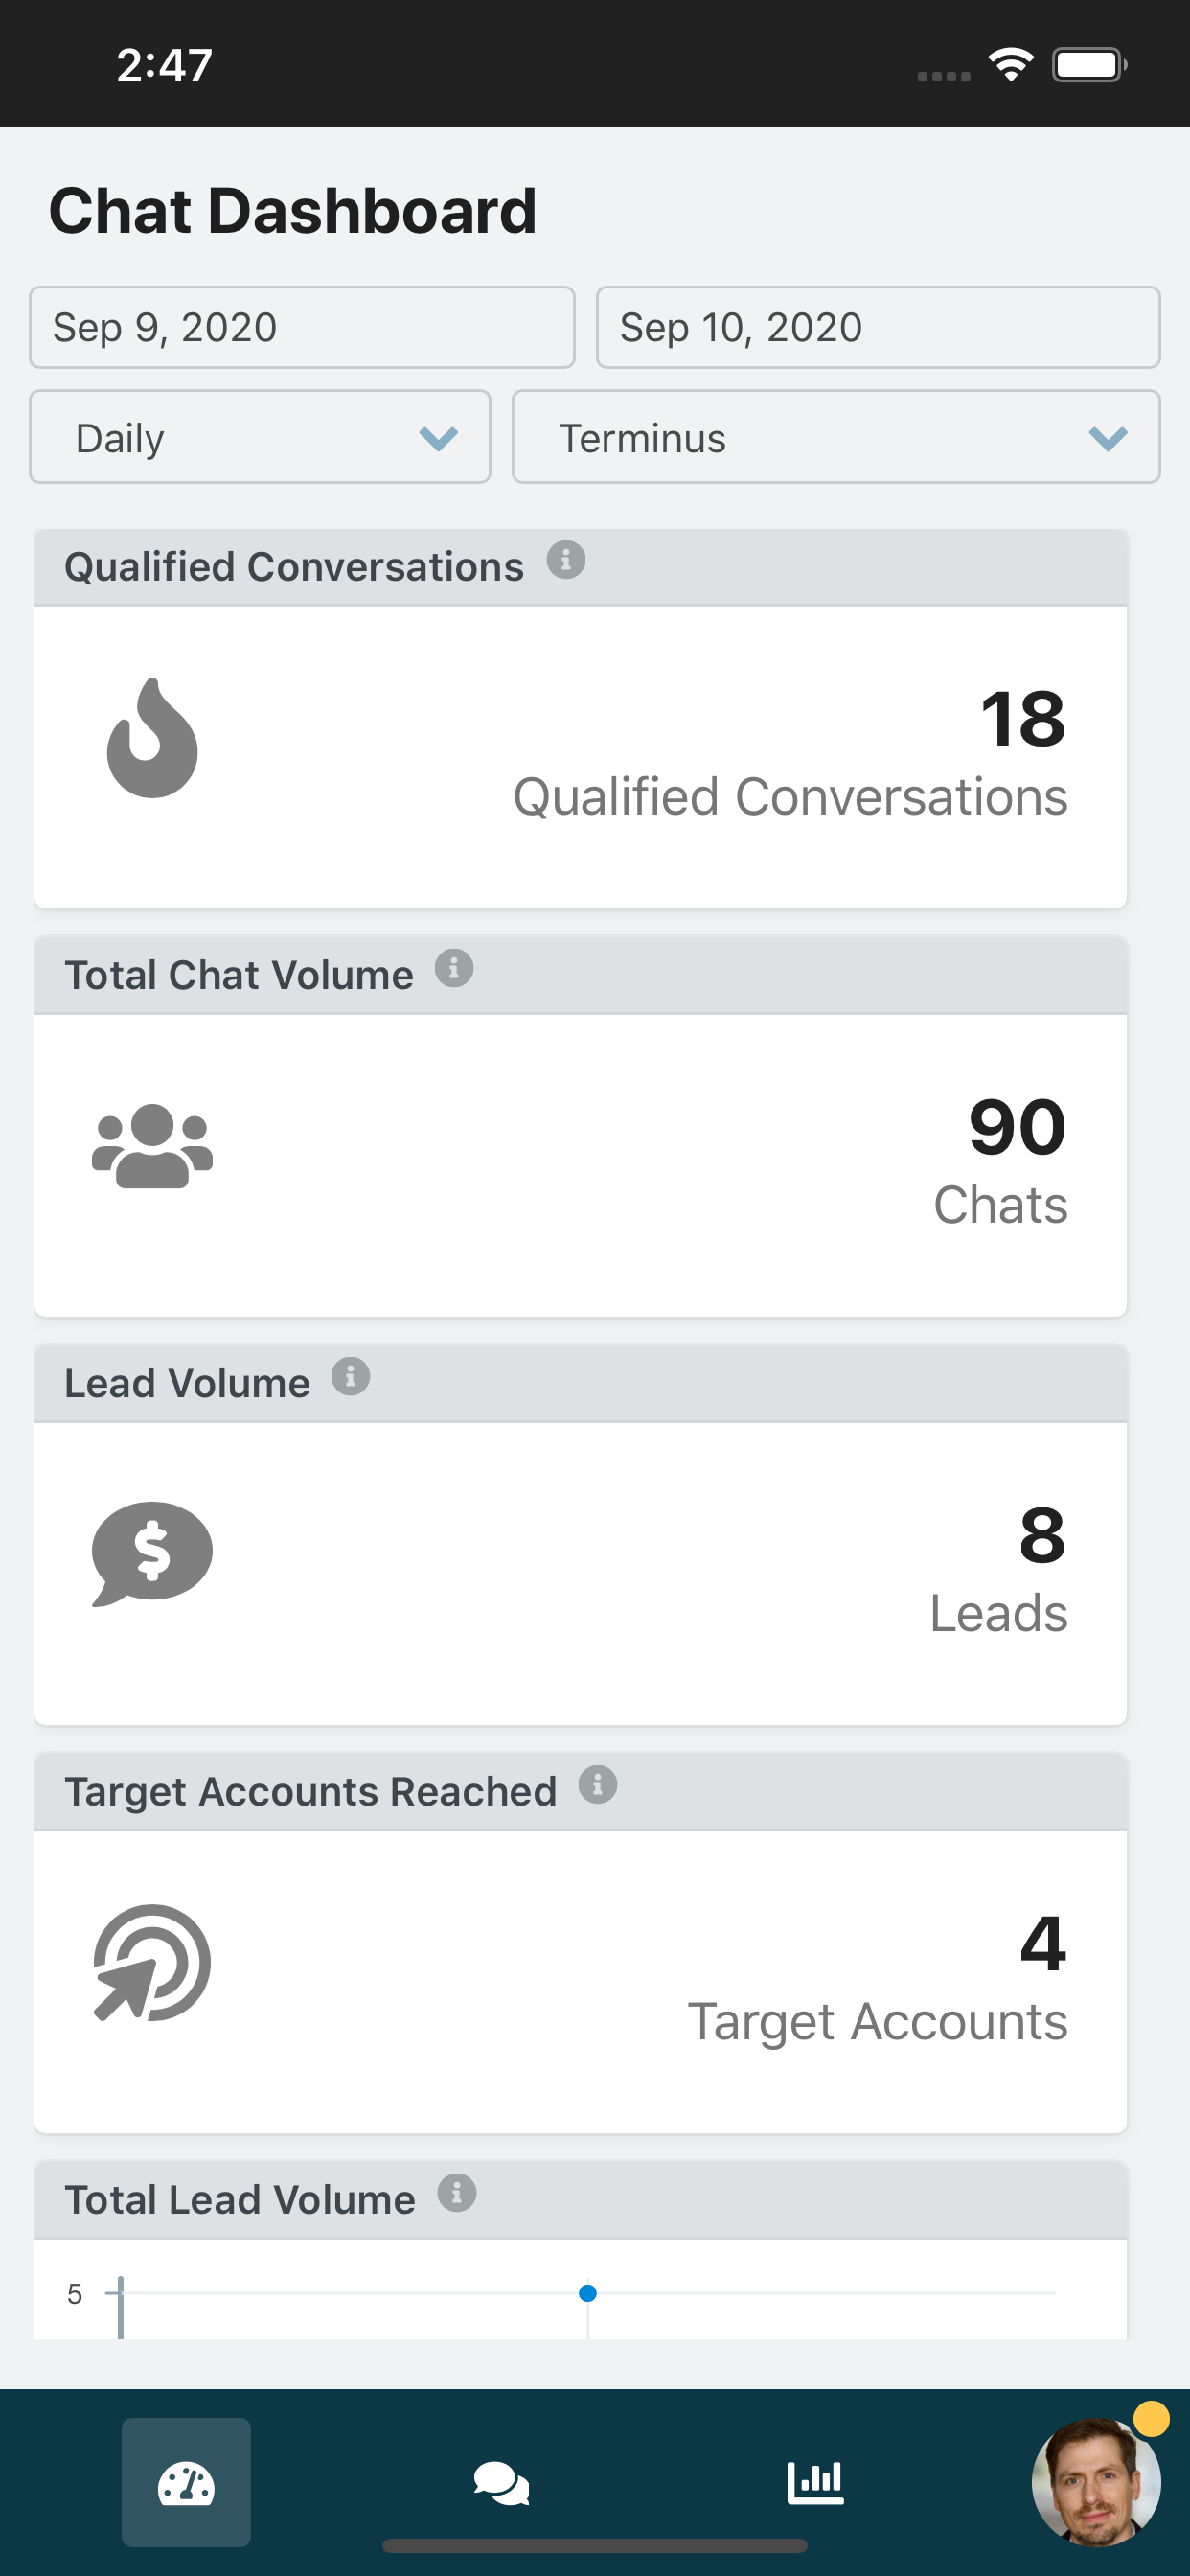Tap the flame icon in Qualified Conversations
Image resolution: width=1190 pixels, height=2576 pixels.
[152, 738]
